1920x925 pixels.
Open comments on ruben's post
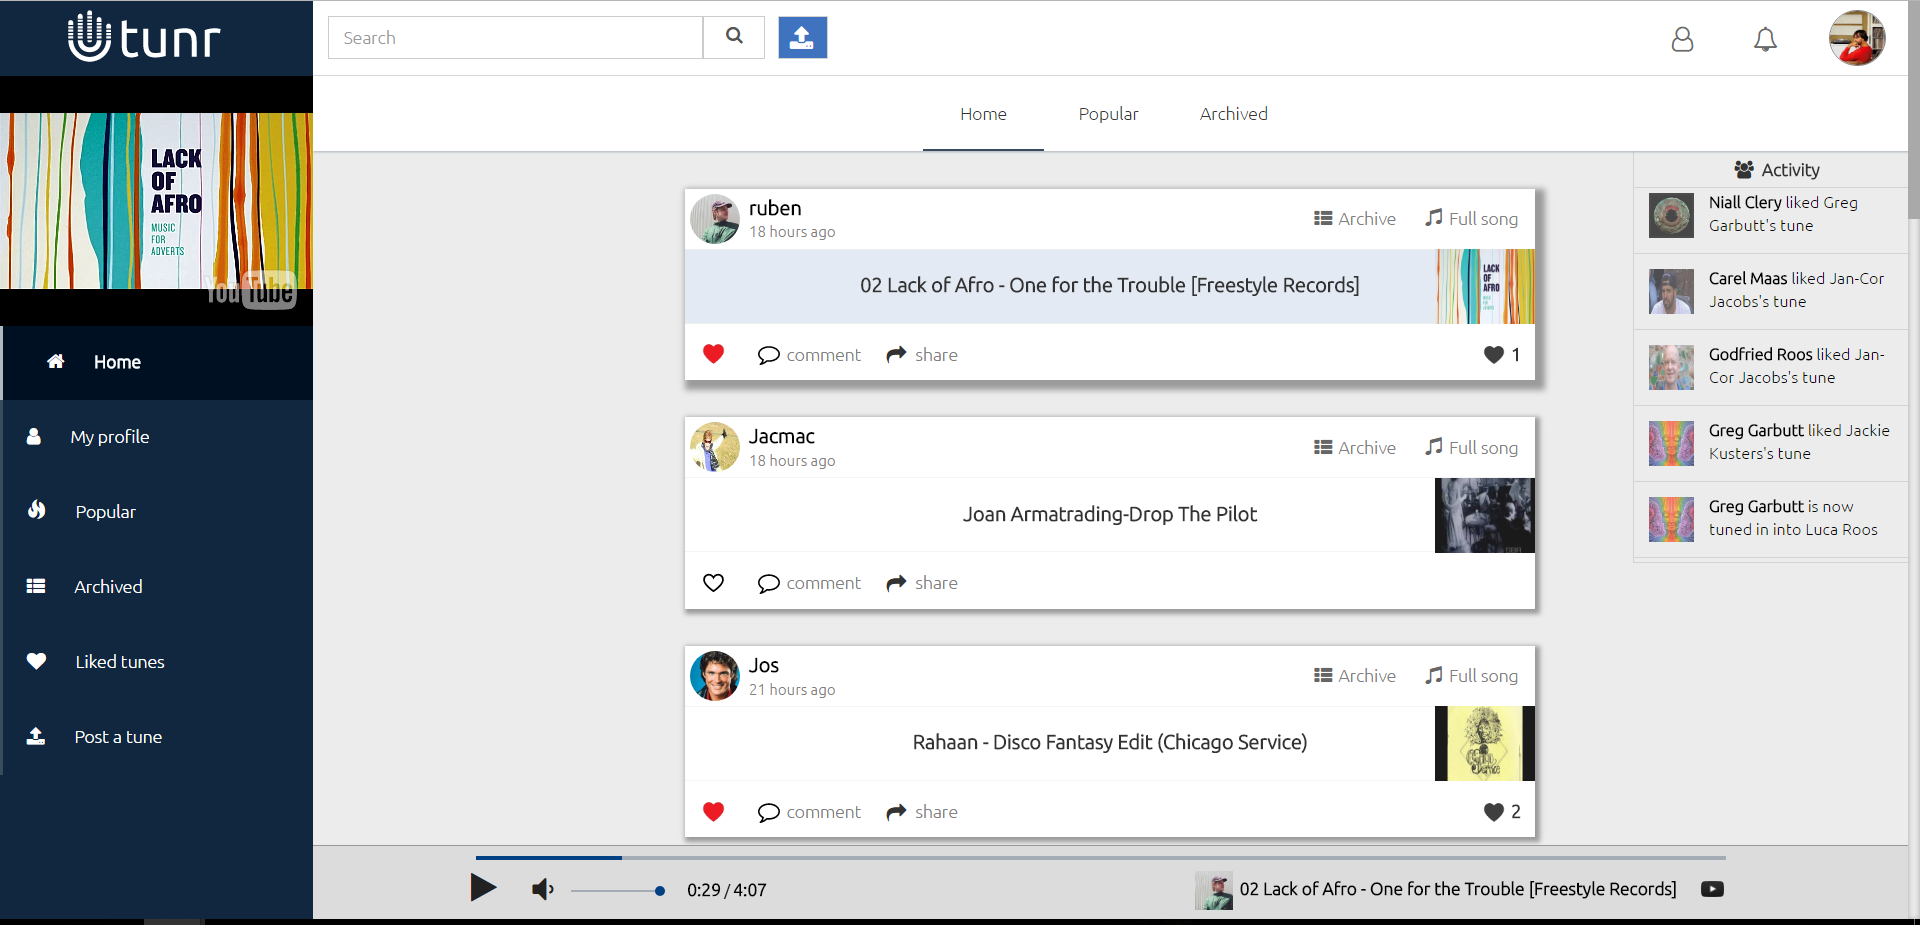(x=809, y=355)
